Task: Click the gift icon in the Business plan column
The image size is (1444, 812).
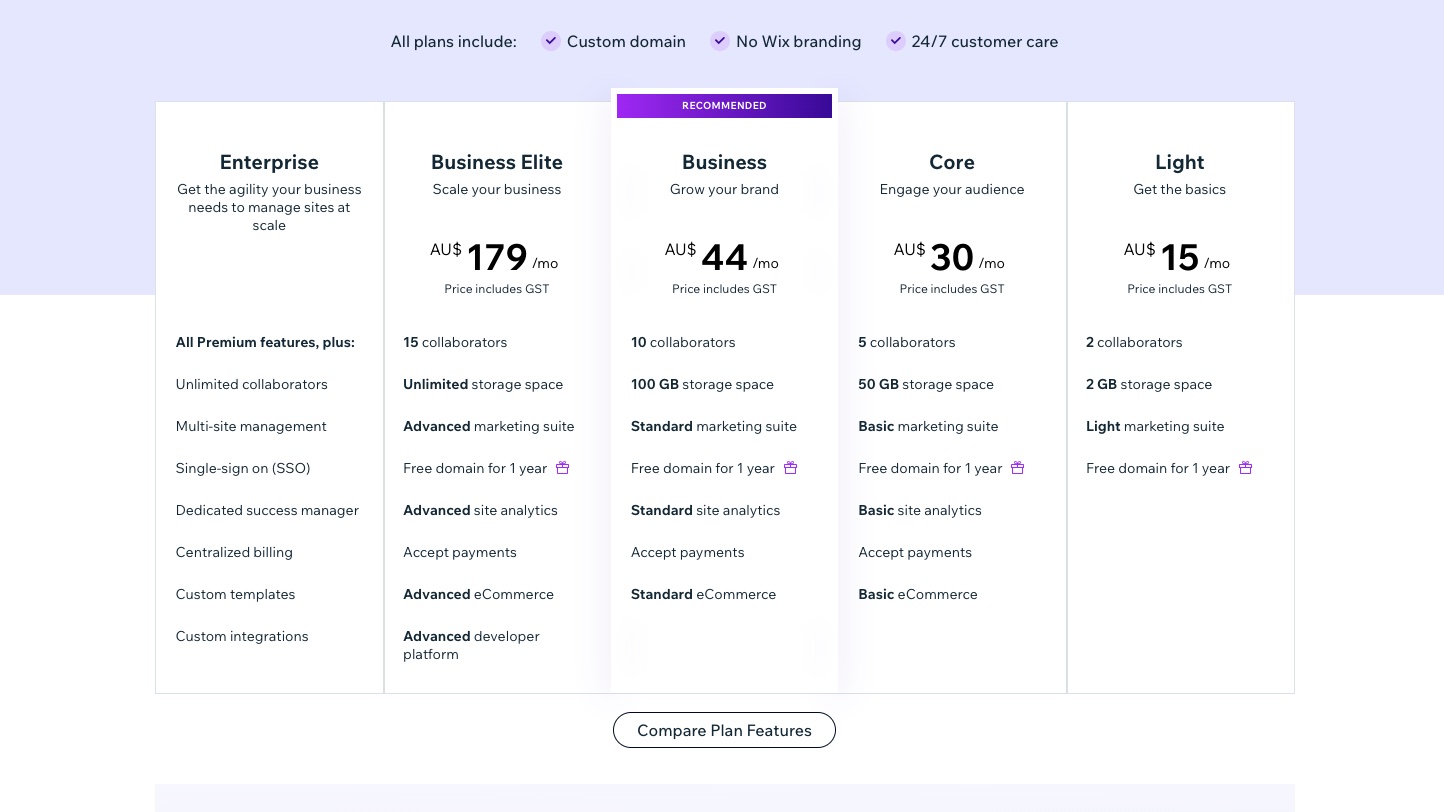Action: tap(790, 467)
